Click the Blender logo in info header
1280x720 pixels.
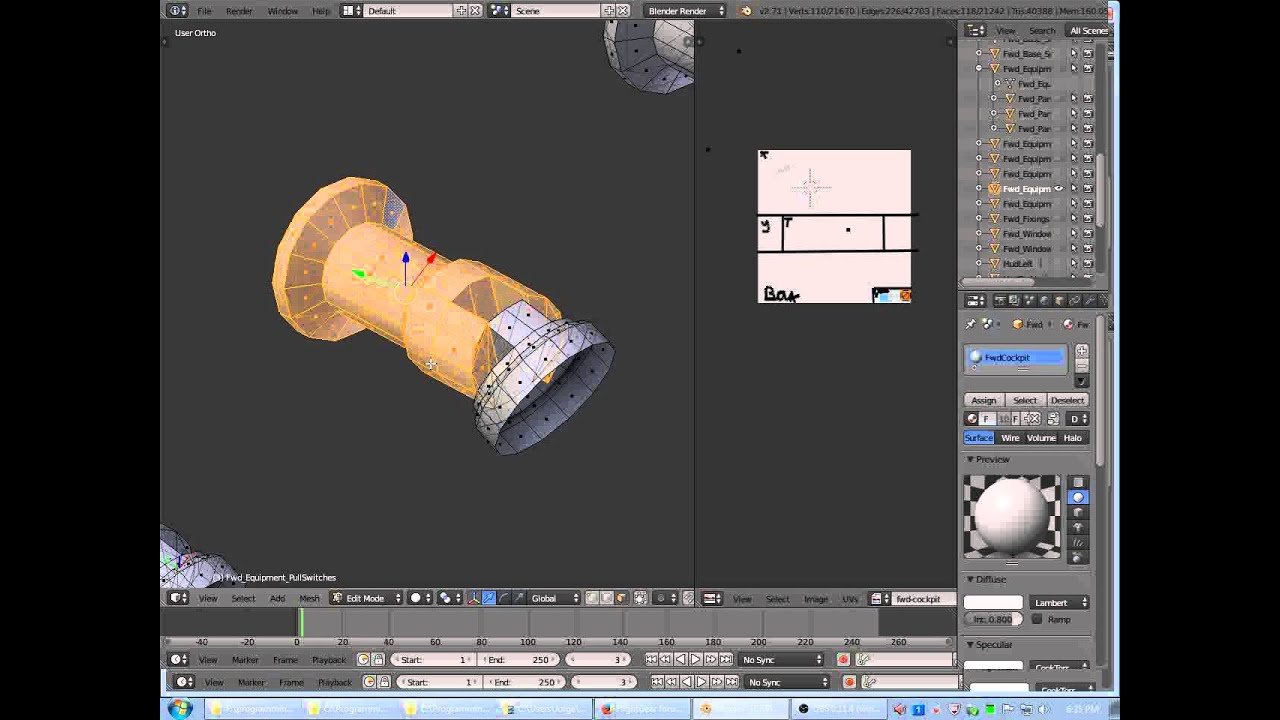[x=746, y=11]
